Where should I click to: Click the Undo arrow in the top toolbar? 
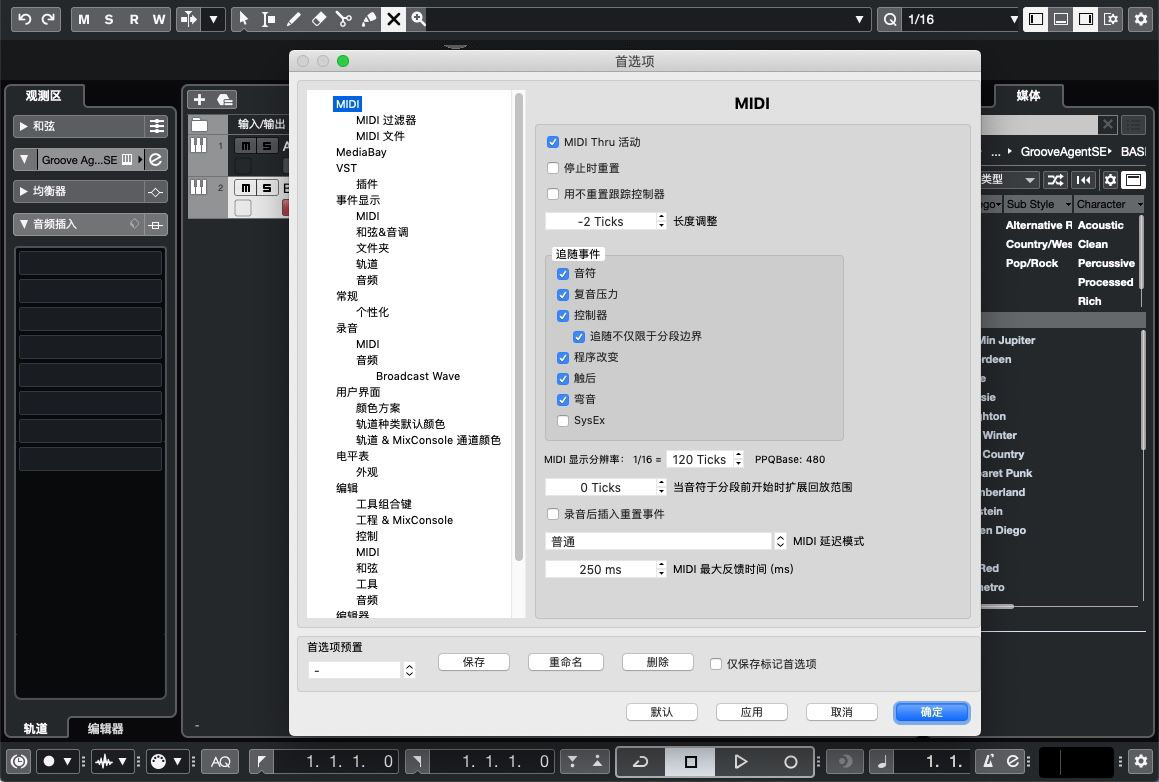tap(24, 19)
